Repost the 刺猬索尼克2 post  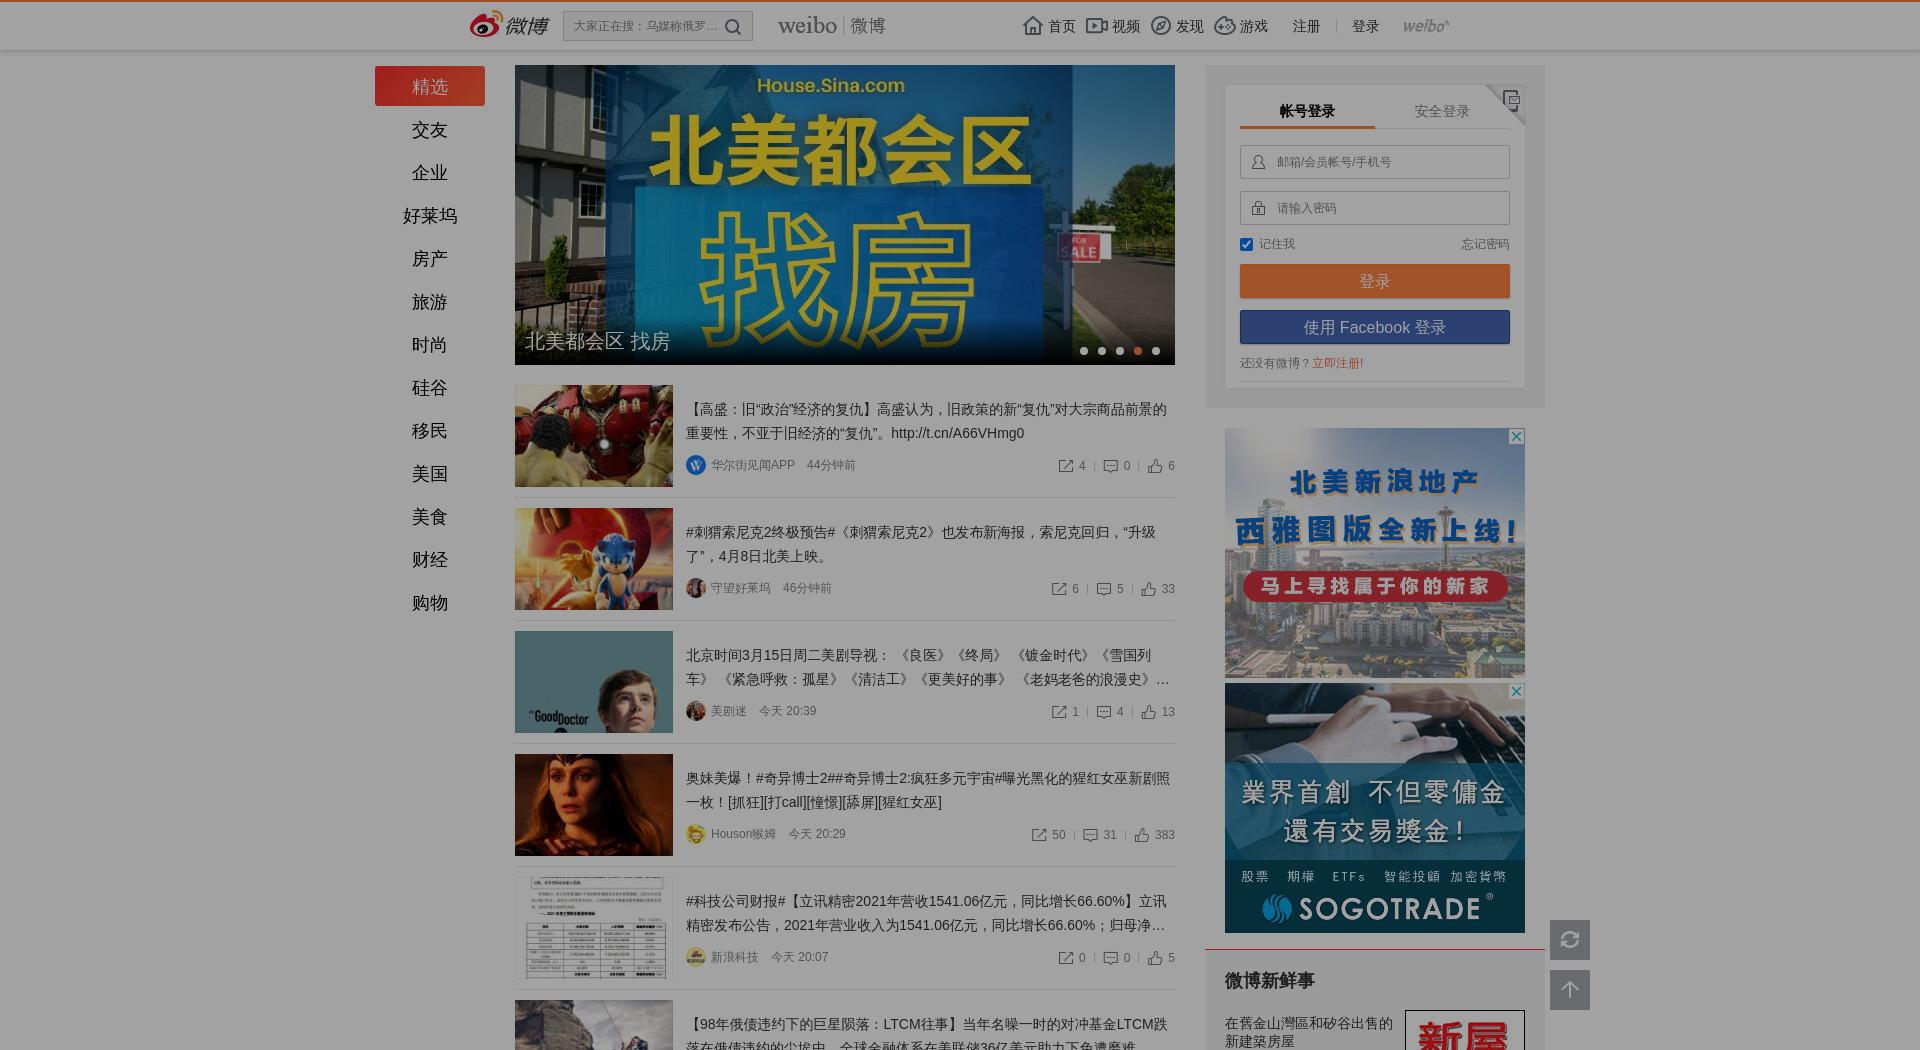1059,589
